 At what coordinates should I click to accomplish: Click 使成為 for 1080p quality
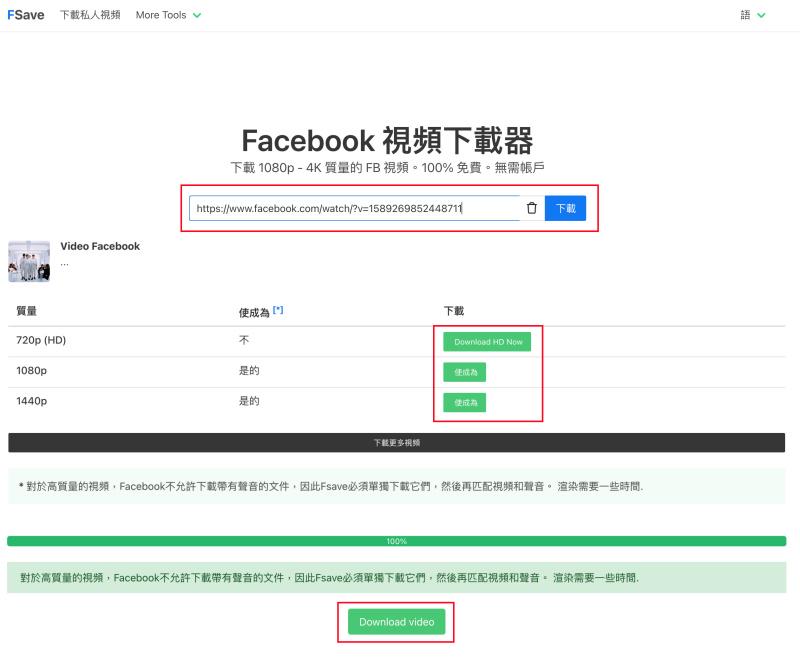(x=463, y=371)
